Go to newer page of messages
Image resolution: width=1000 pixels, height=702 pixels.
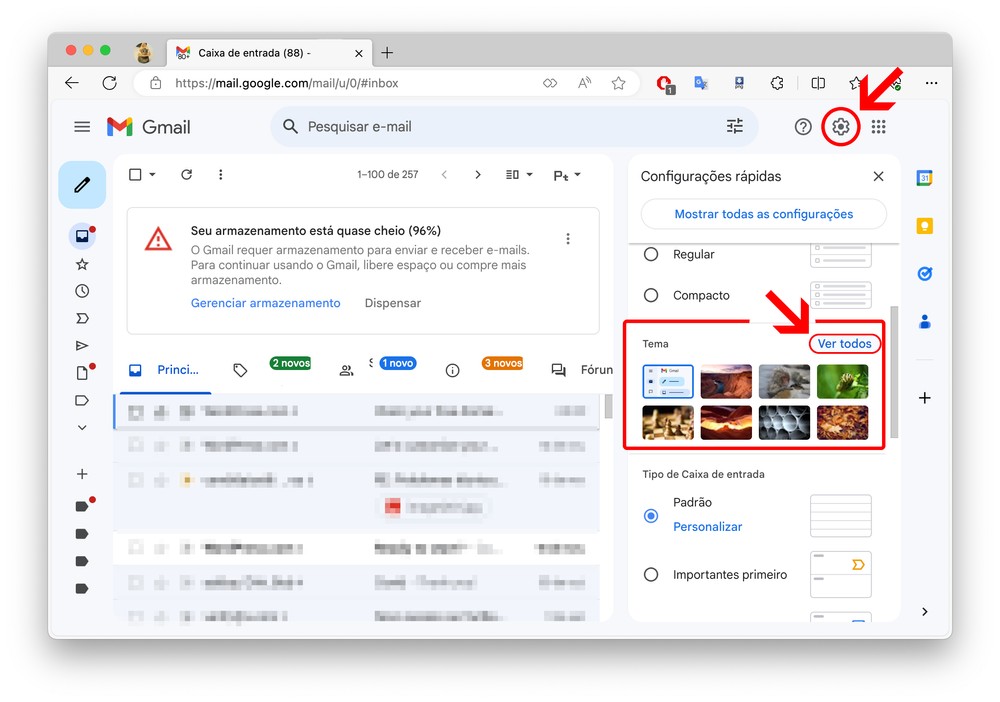445,175
